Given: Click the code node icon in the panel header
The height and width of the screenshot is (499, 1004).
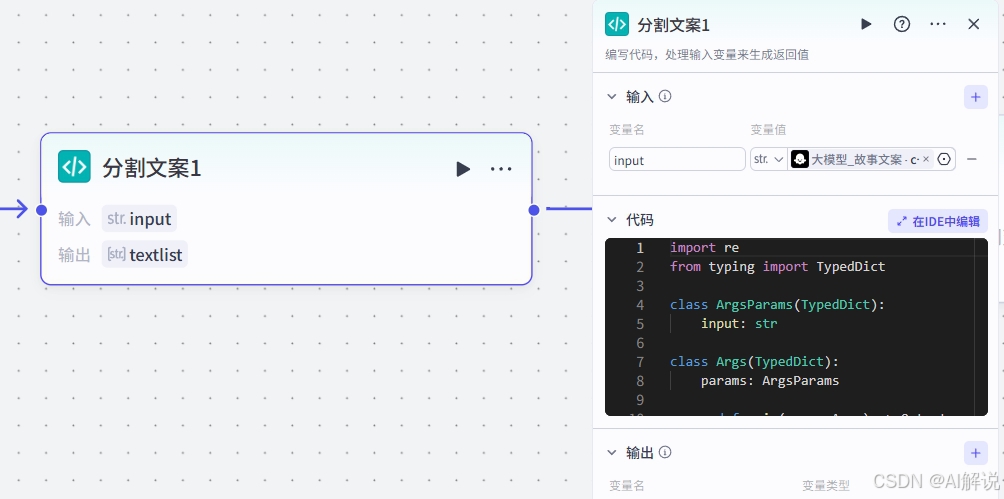Looking at the screenshot, I should pos(617,24).
